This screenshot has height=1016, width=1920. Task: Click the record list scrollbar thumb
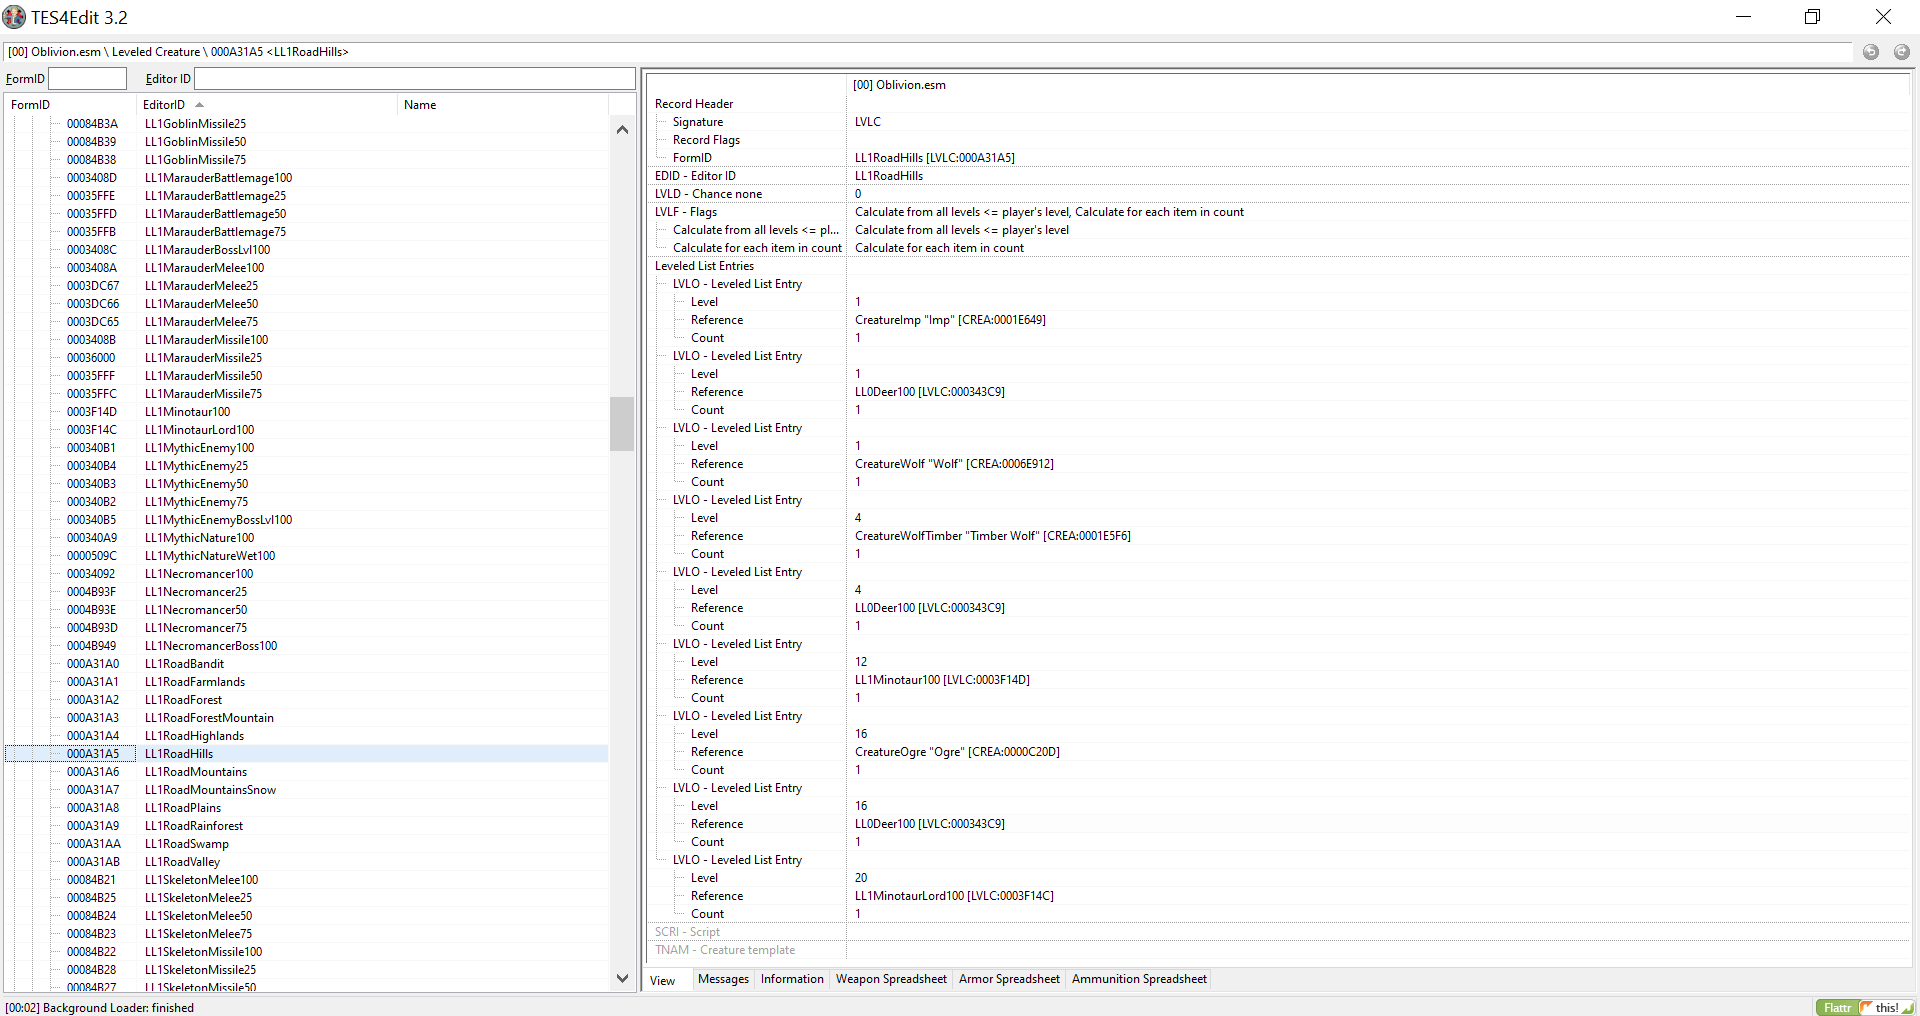[622, 424]
